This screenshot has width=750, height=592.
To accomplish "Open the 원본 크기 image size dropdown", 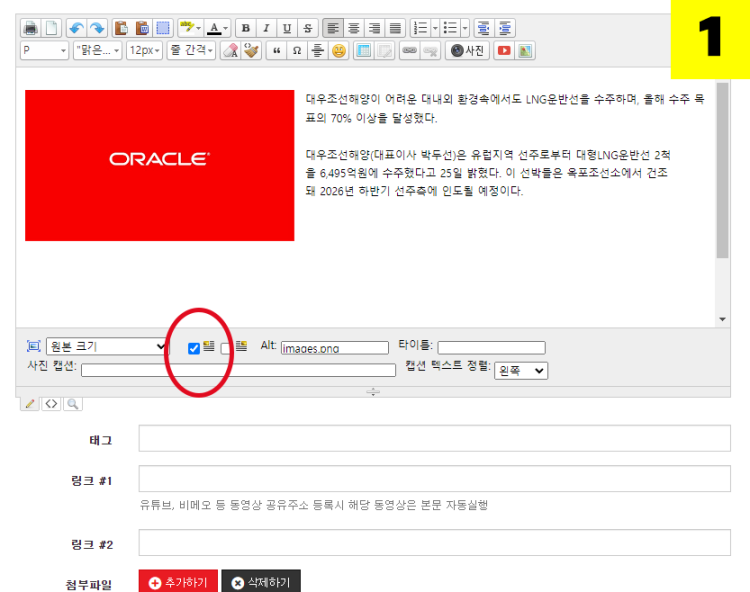I will tap(107, 347).
